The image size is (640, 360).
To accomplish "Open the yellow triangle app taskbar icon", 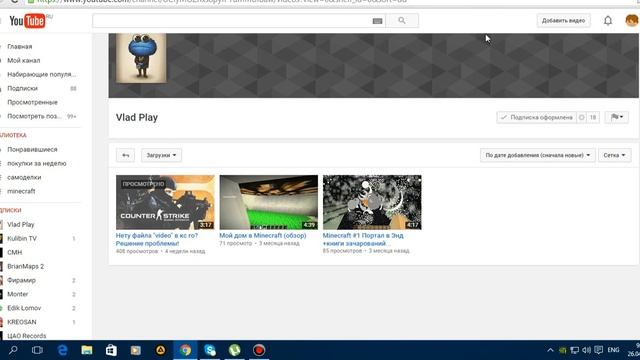I will (x=160, y=350).
